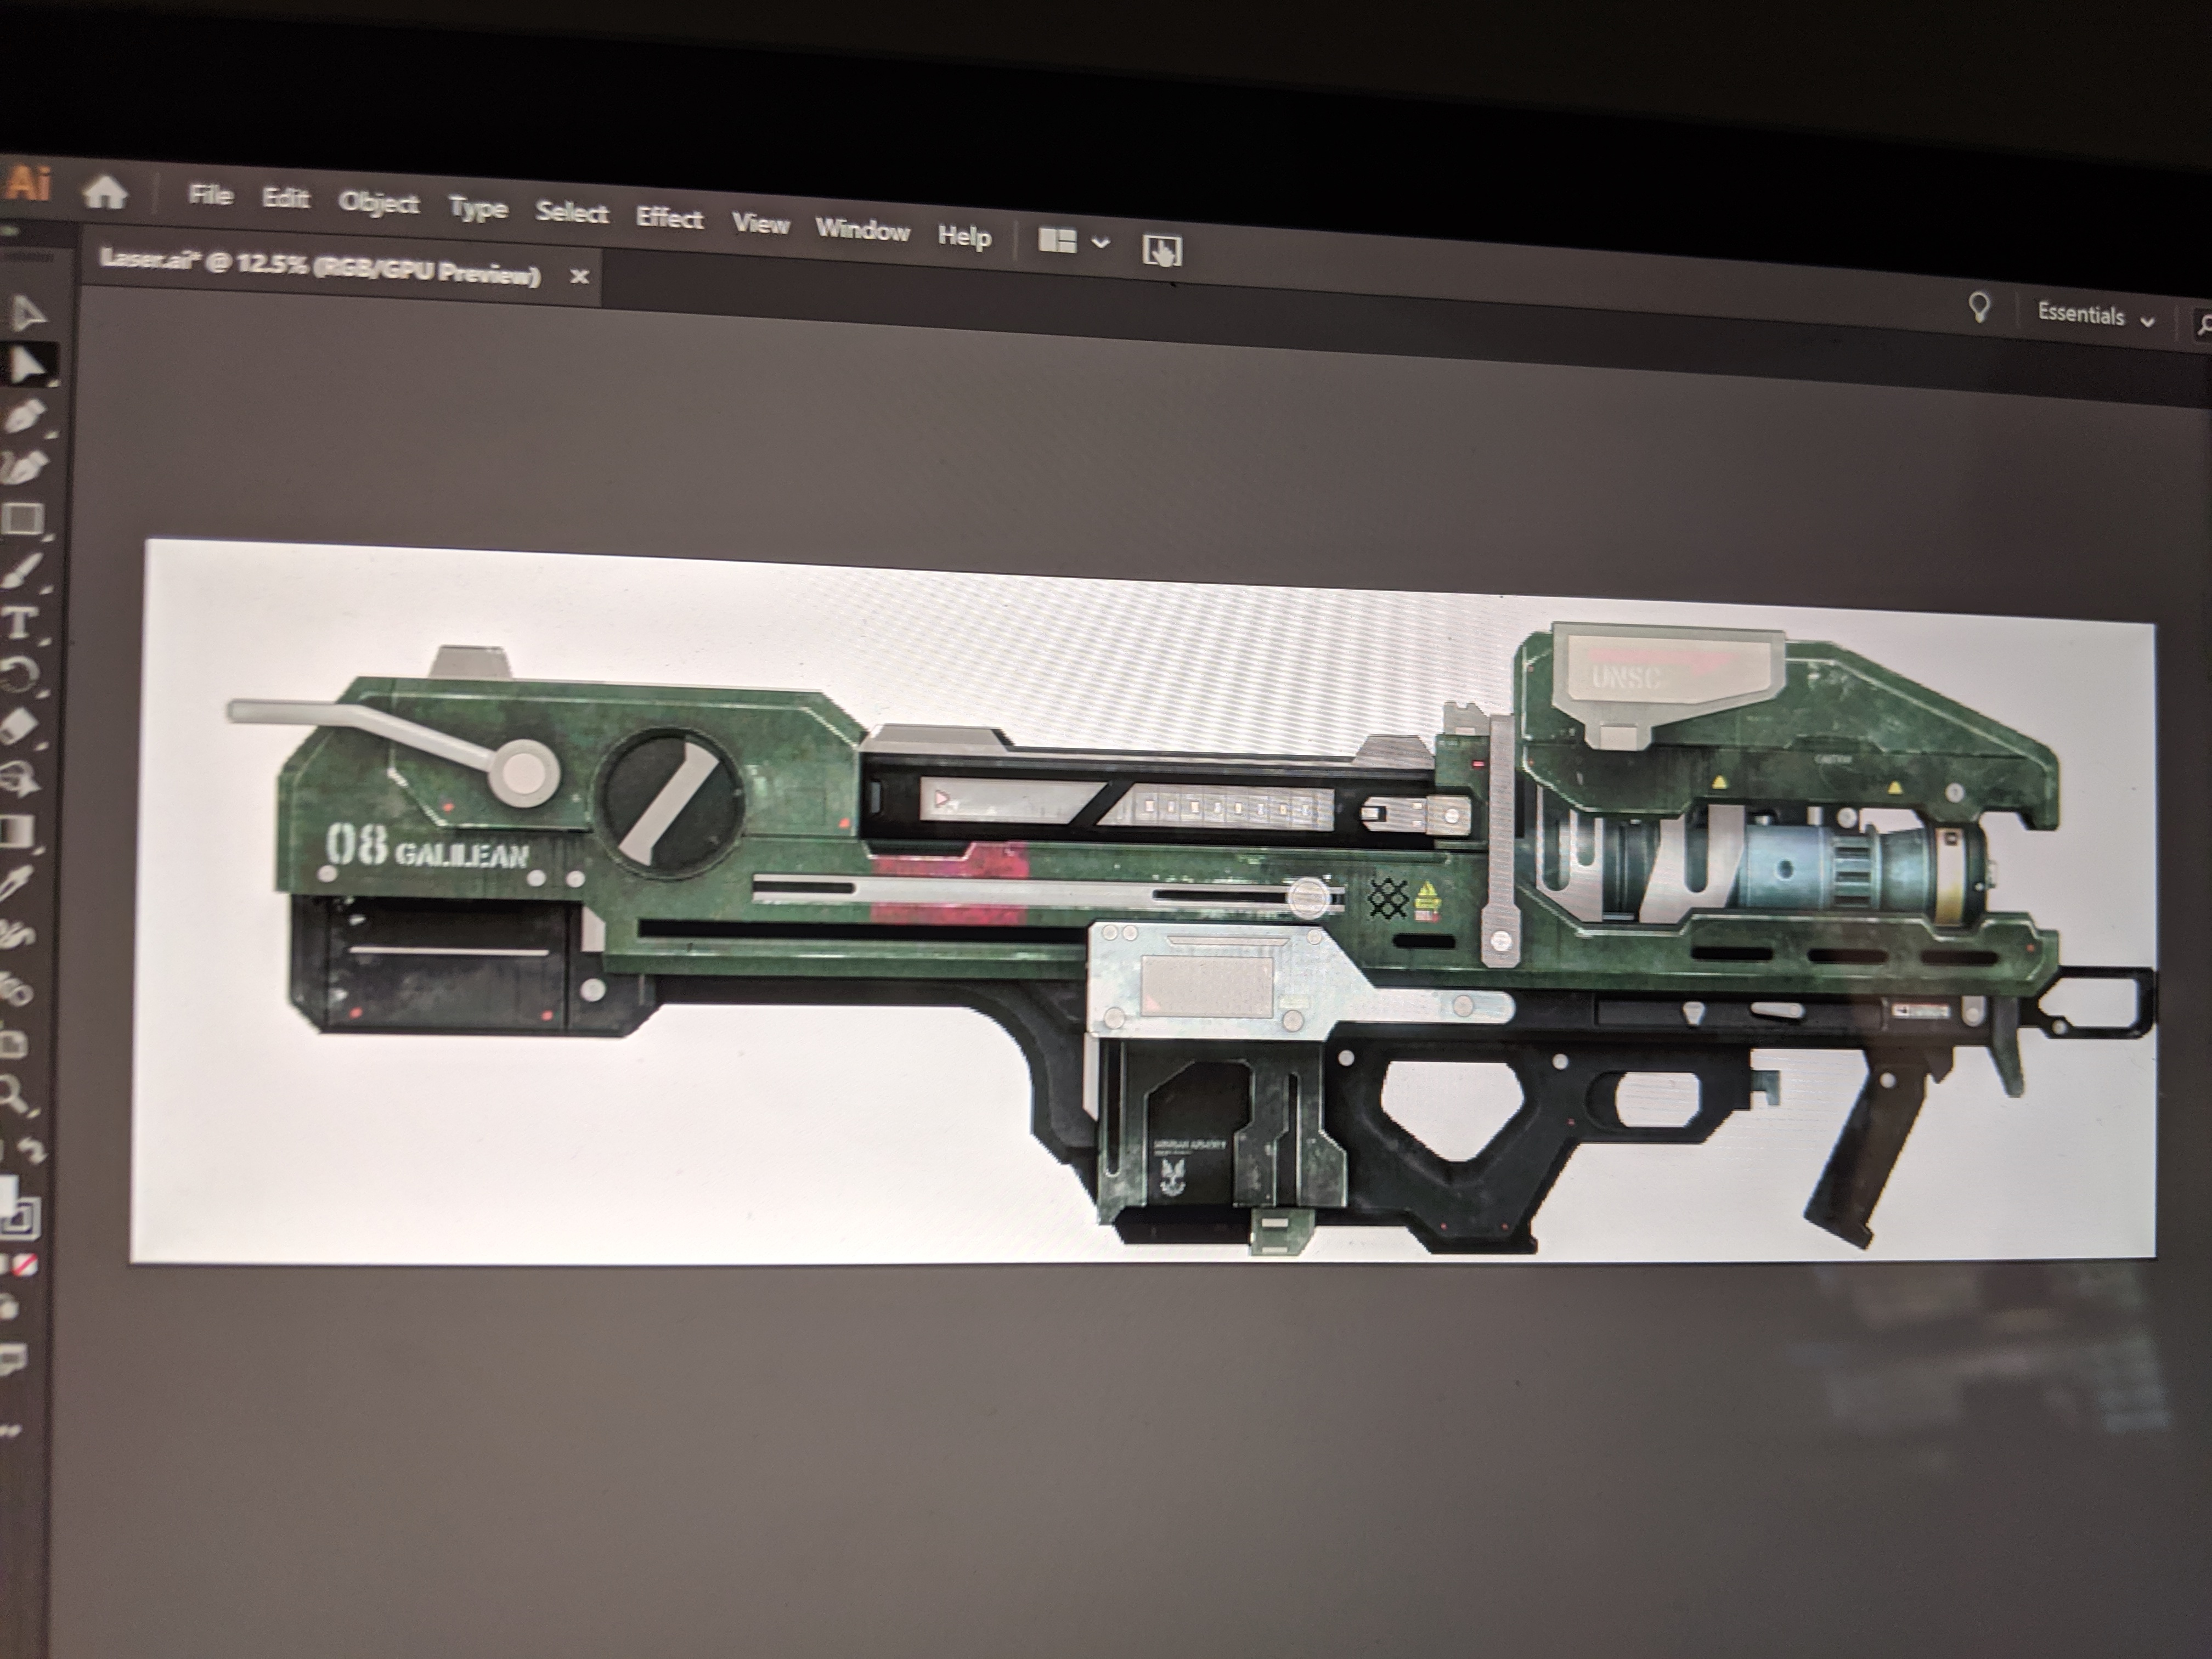Open the Essentials workspace switcher
Screen dimensions: 2212x1659
coord(2096,316)
